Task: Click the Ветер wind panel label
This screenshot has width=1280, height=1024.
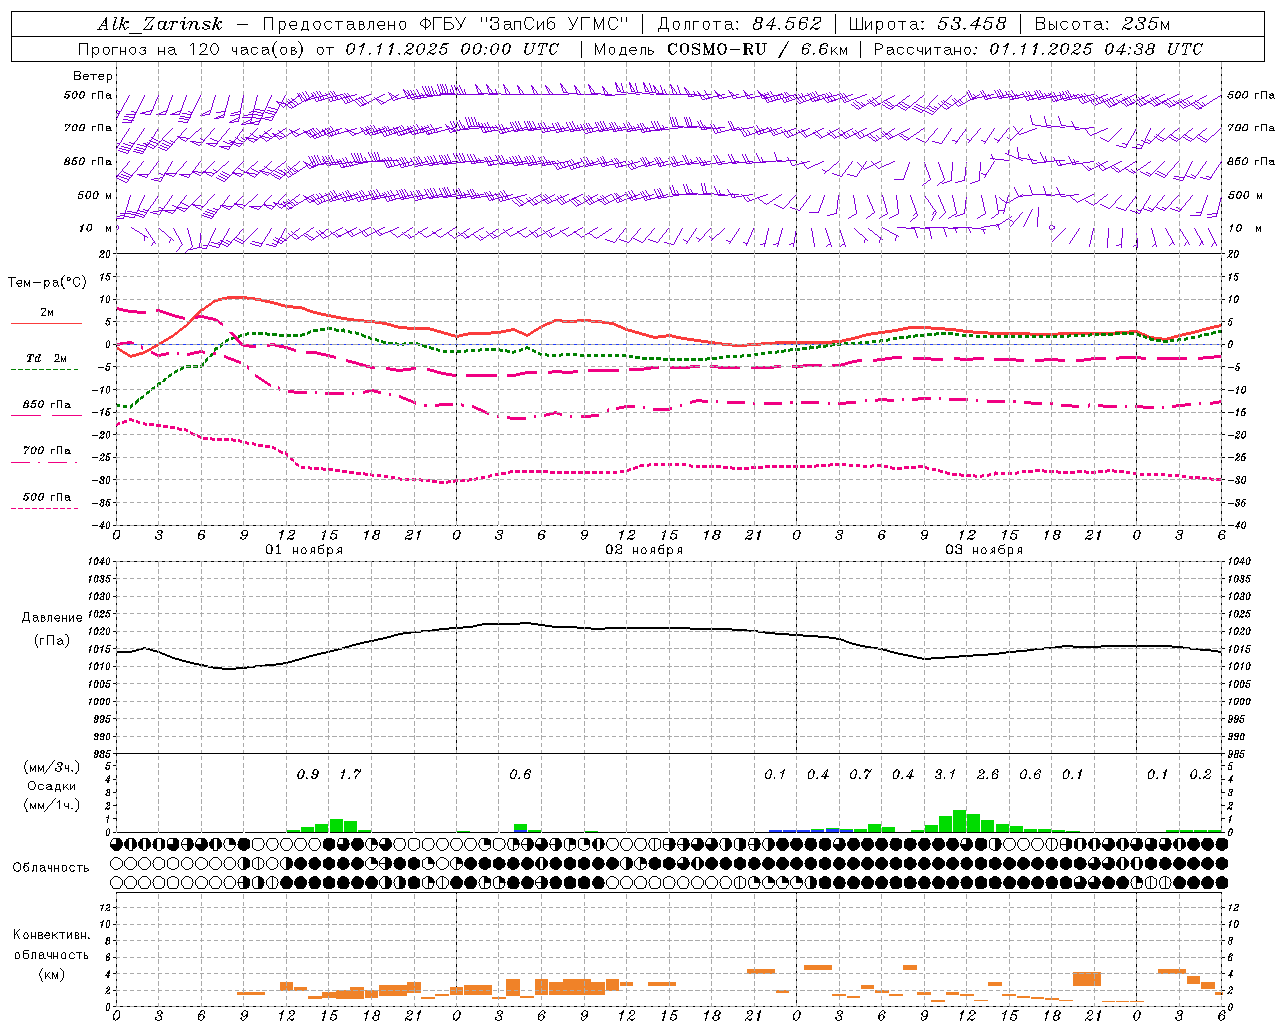Action: coord(93,76)
